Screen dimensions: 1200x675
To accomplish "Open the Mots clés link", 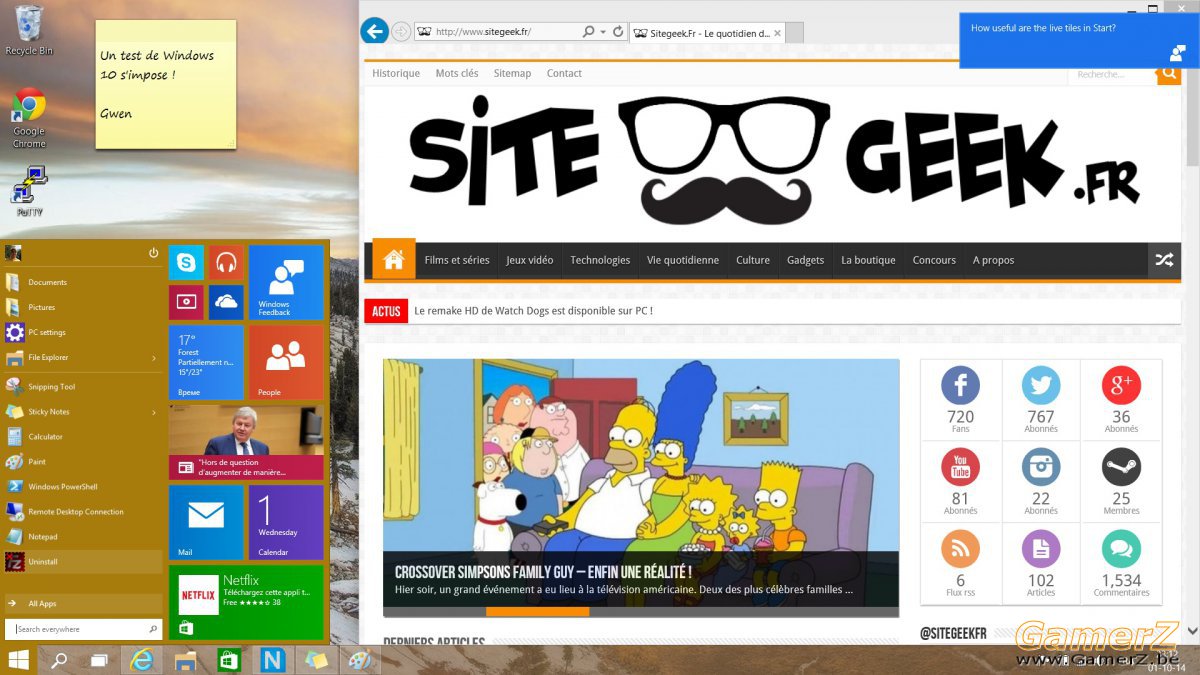I will coord(457,73).
